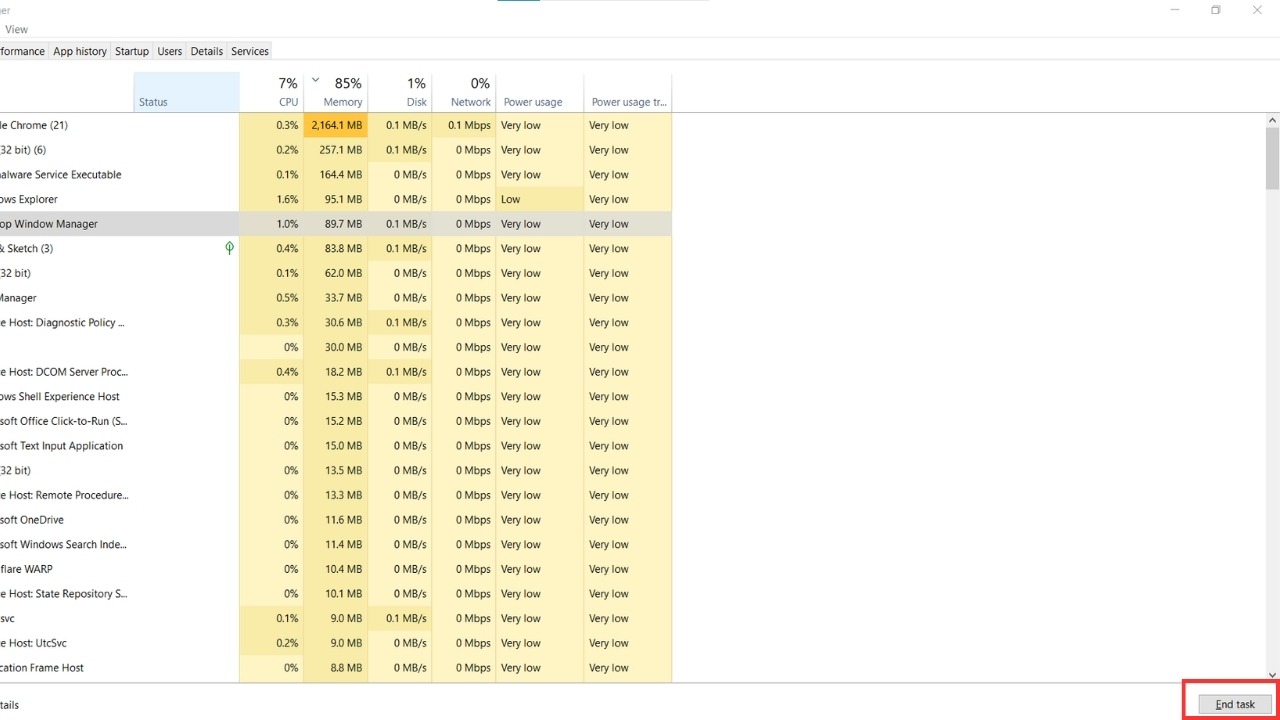Sort by Disk column header
This screenshot has height=720, width=1280.
click(400, 92)
